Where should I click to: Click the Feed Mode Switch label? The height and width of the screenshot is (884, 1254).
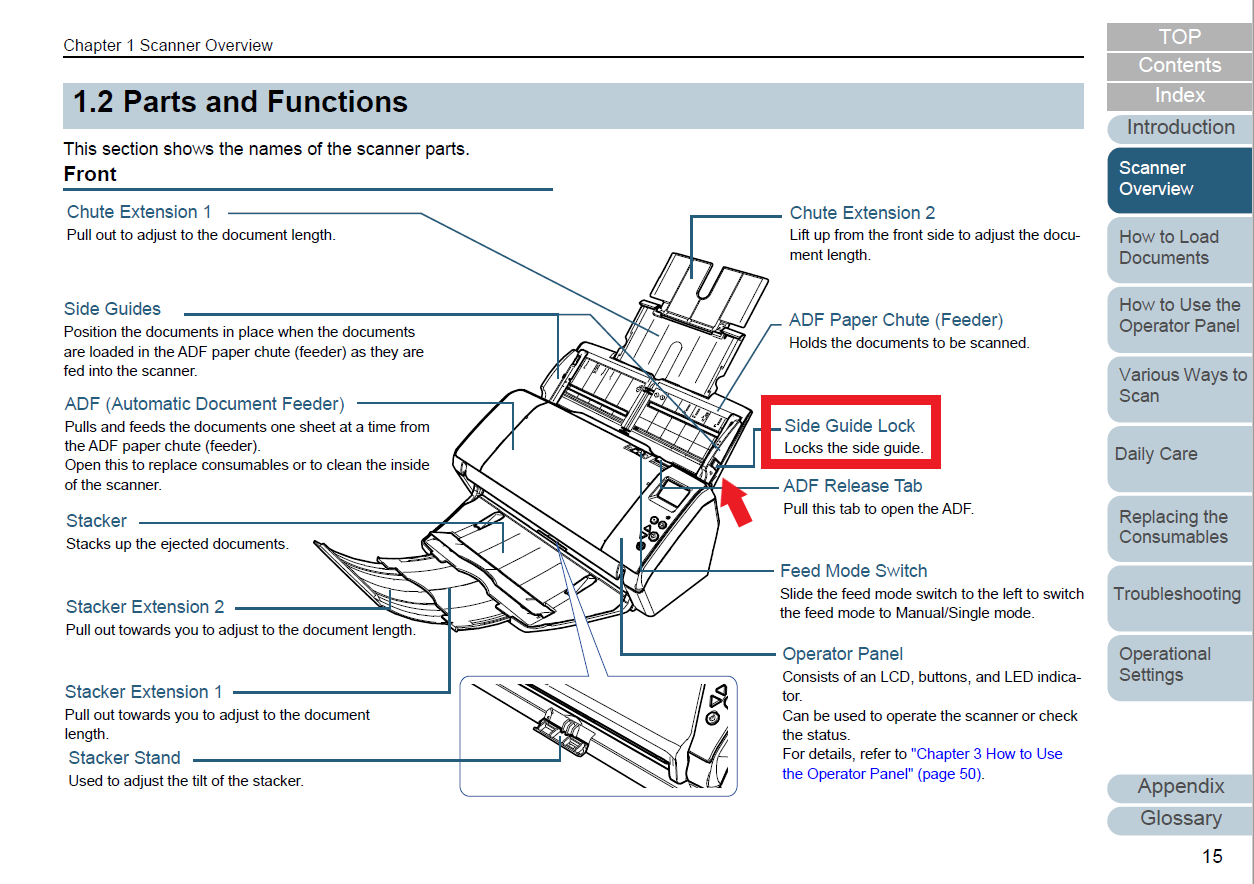853,571
